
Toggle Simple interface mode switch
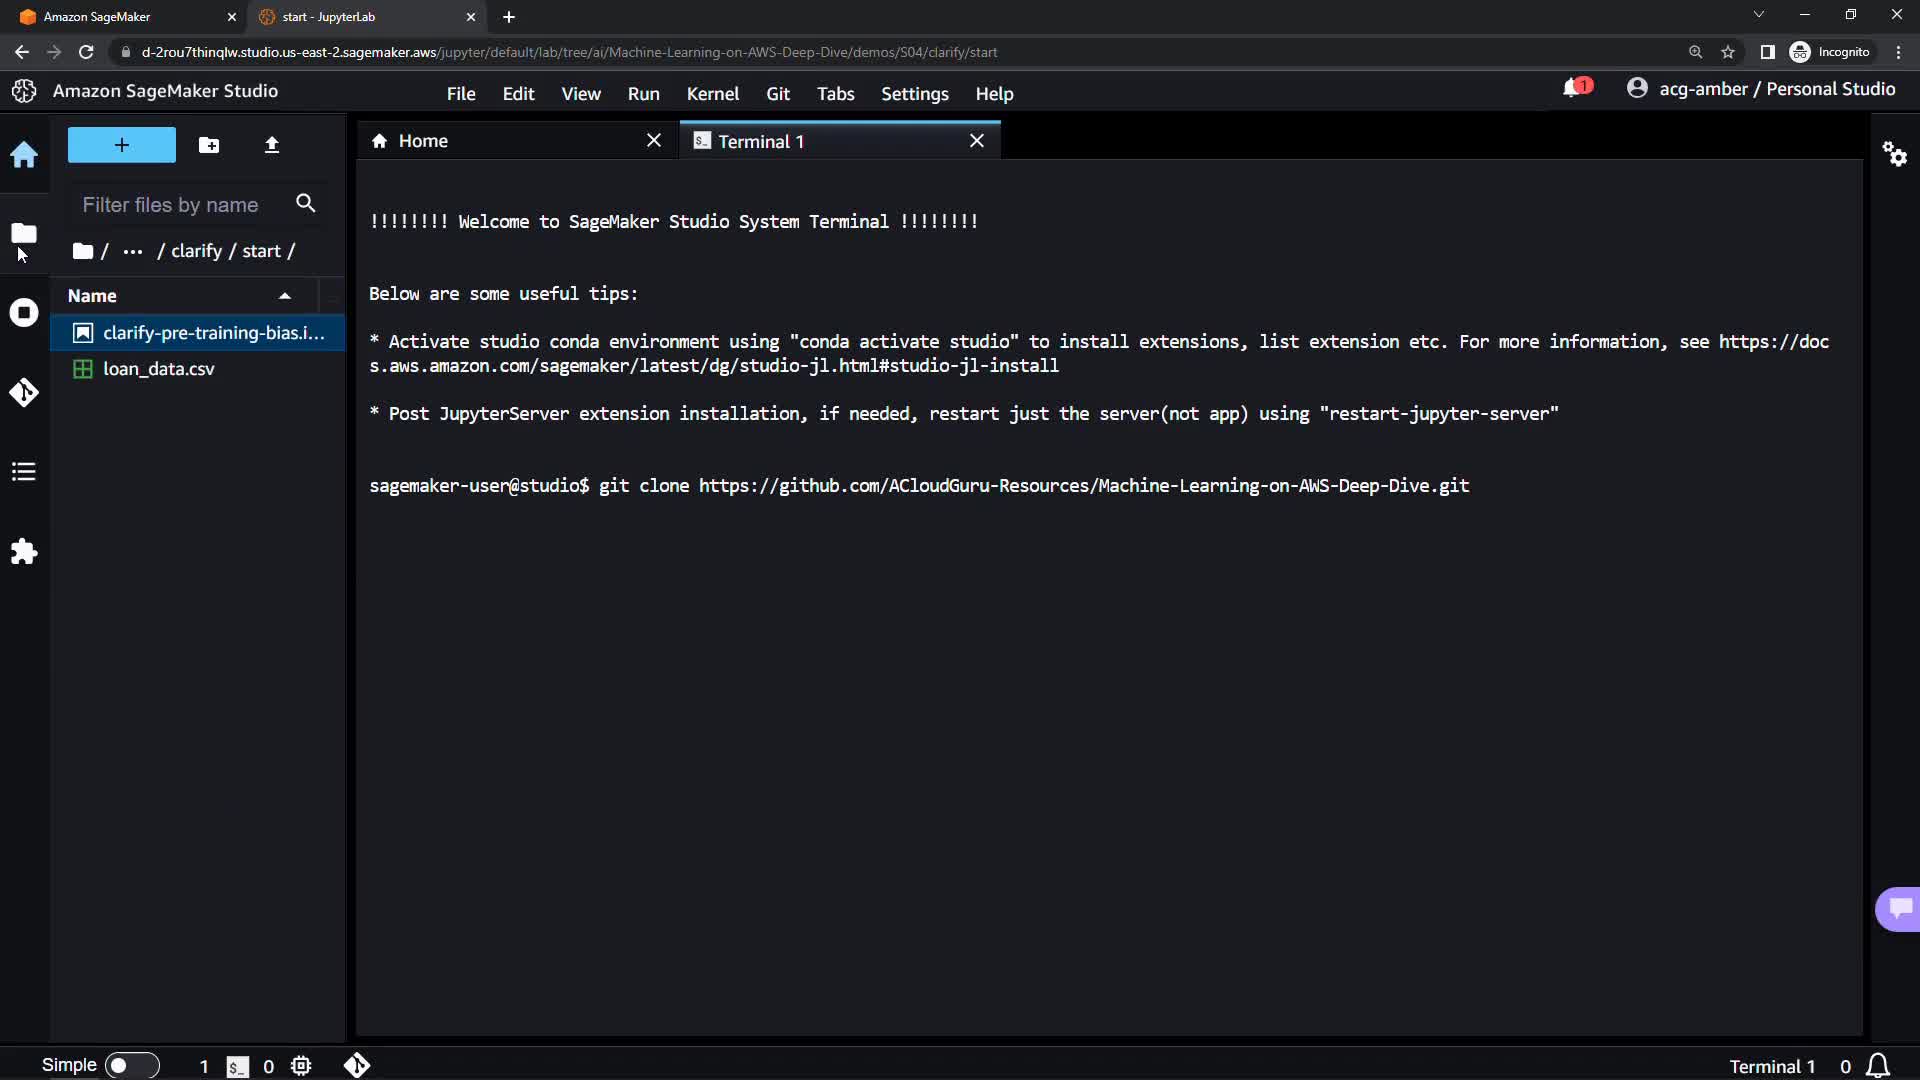click(x=131, y=1065)
